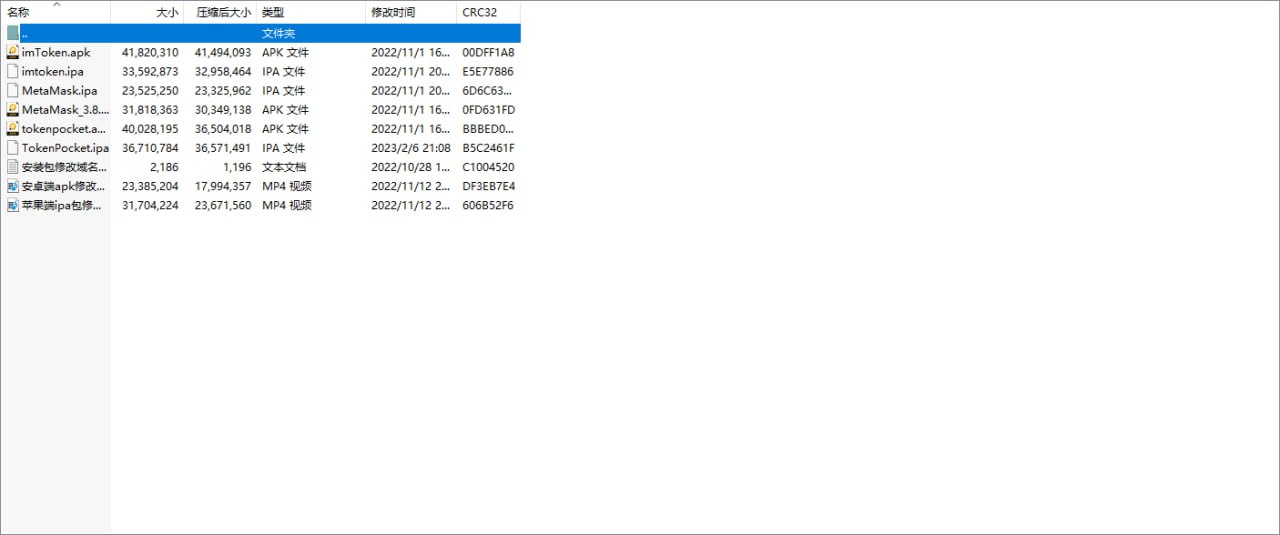1280x535 pixels.
Task: Click the size value 31,704,224
Action: click(150, 205)
